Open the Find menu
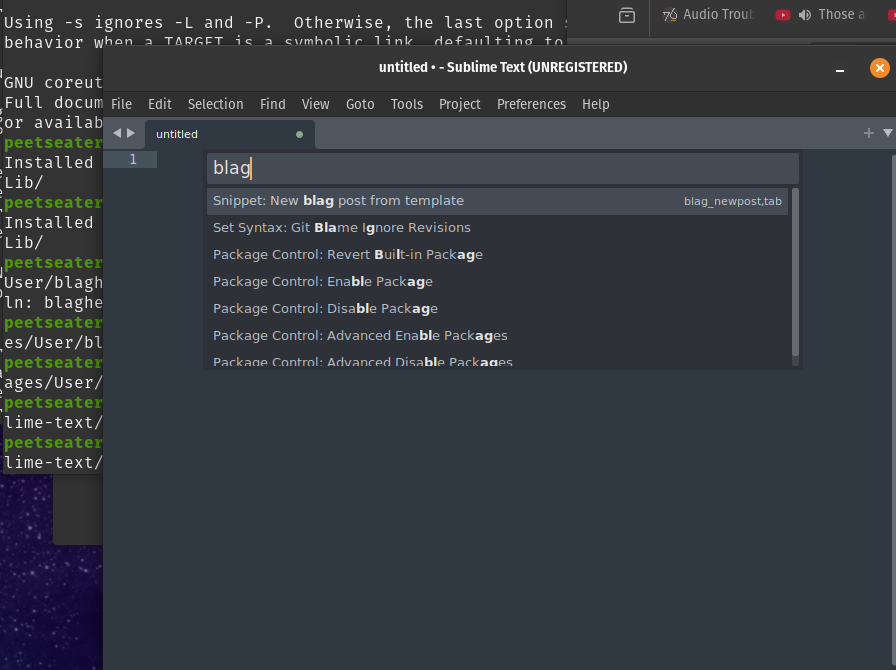This screenshot has width=896, height=670. 273,104
